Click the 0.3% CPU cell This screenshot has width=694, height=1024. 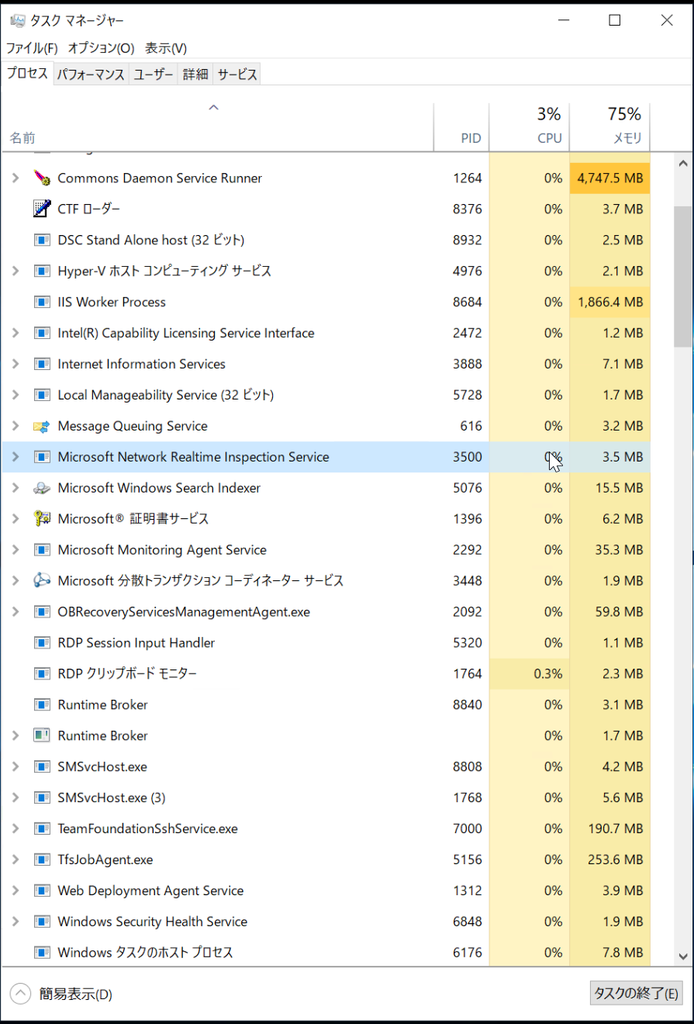[529, 673]
